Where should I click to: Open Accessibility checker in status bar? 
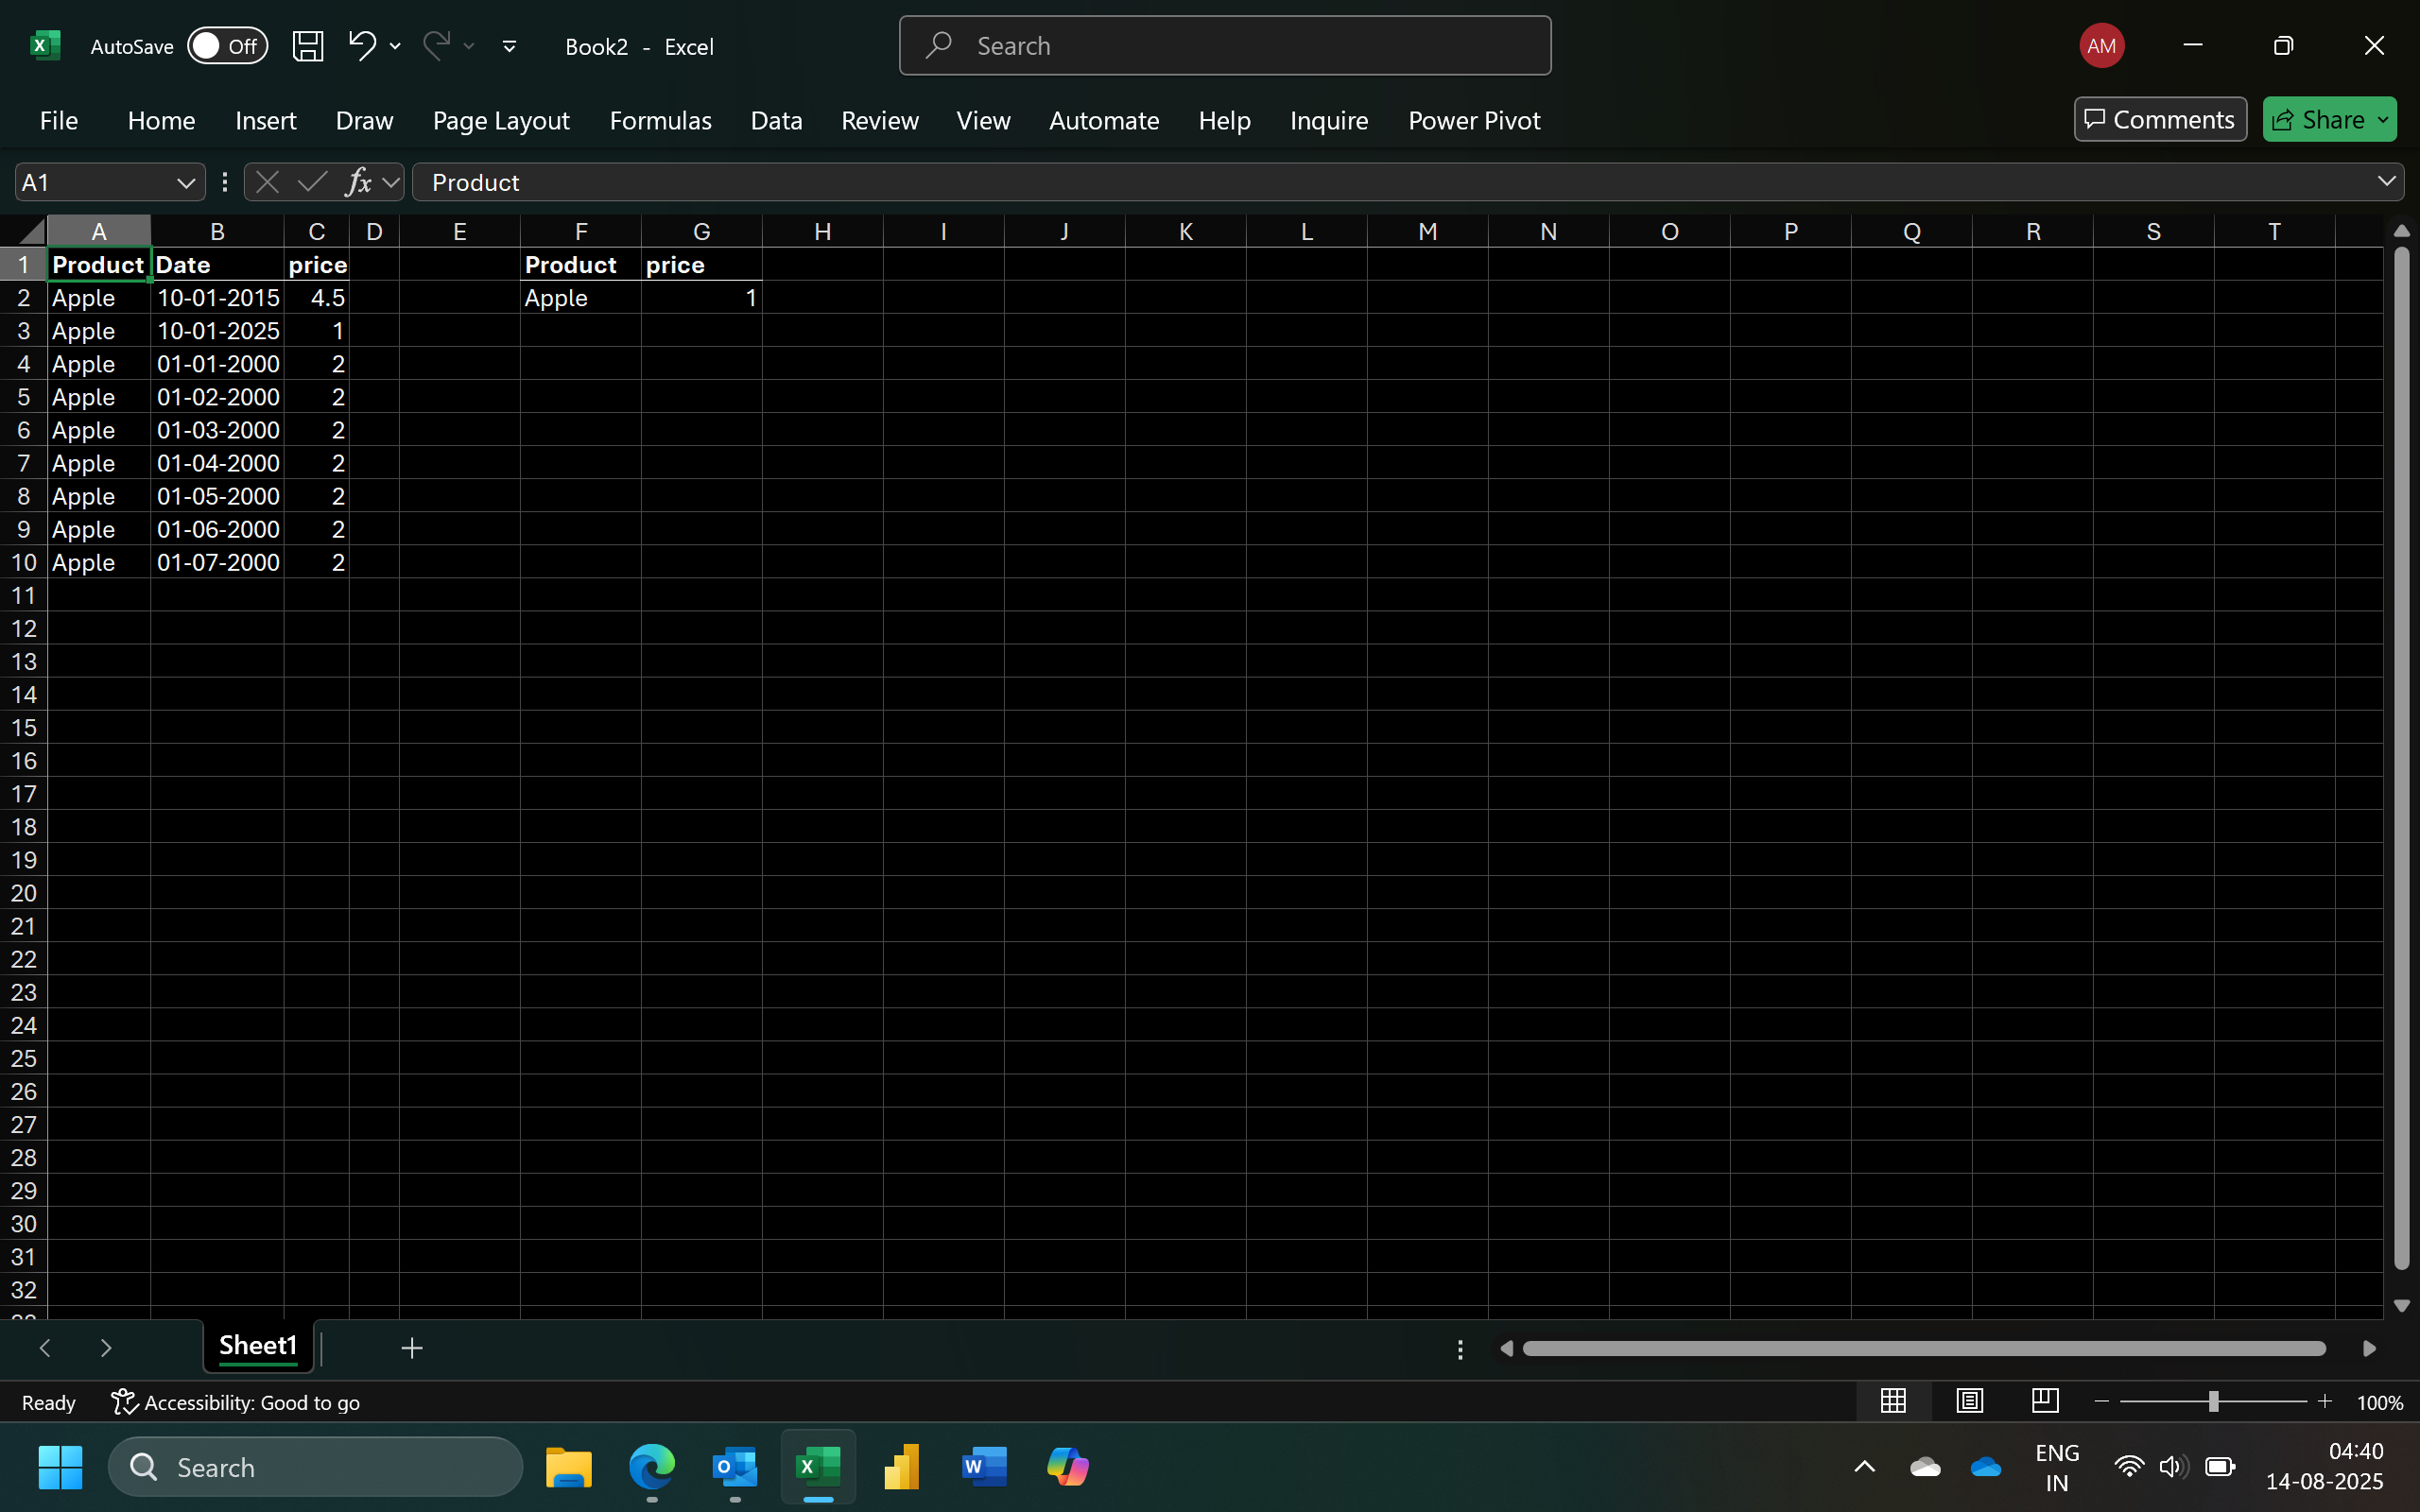point(236,1402)
